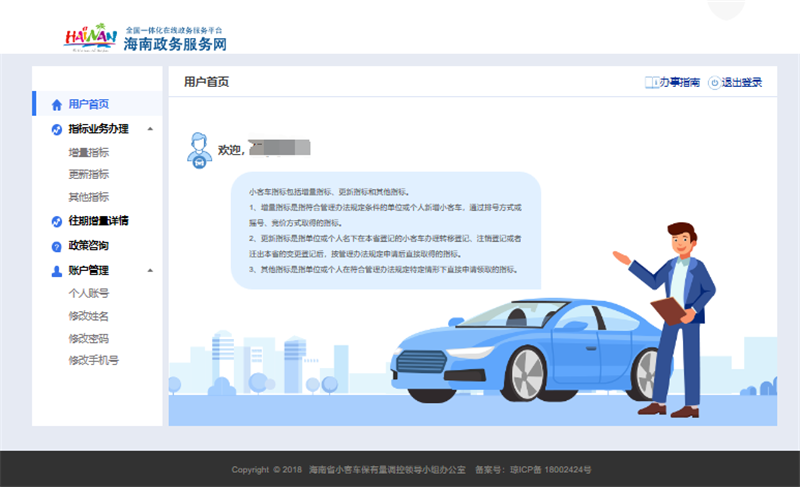Select 其他指标 in the sidebar
800x487 pixels.
pos(89,197)
